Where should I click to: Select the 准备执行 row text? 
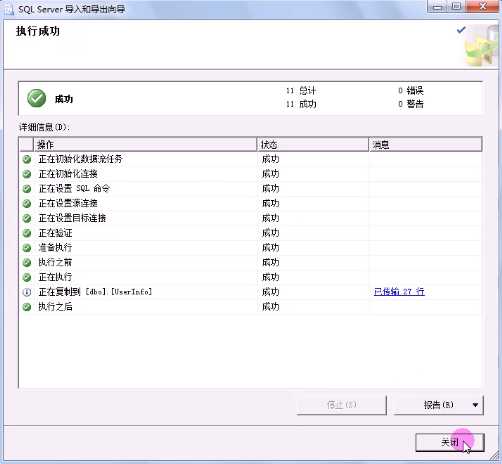[x=55, y=247]
